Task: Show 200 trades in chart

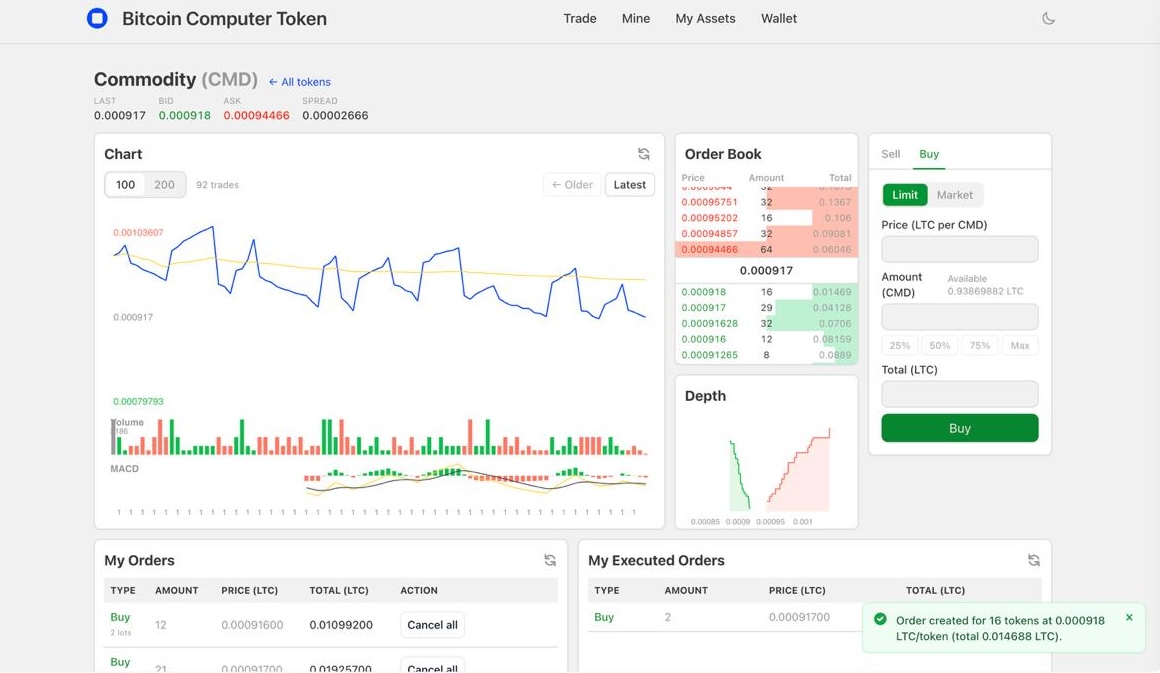Action: (164, 185)
